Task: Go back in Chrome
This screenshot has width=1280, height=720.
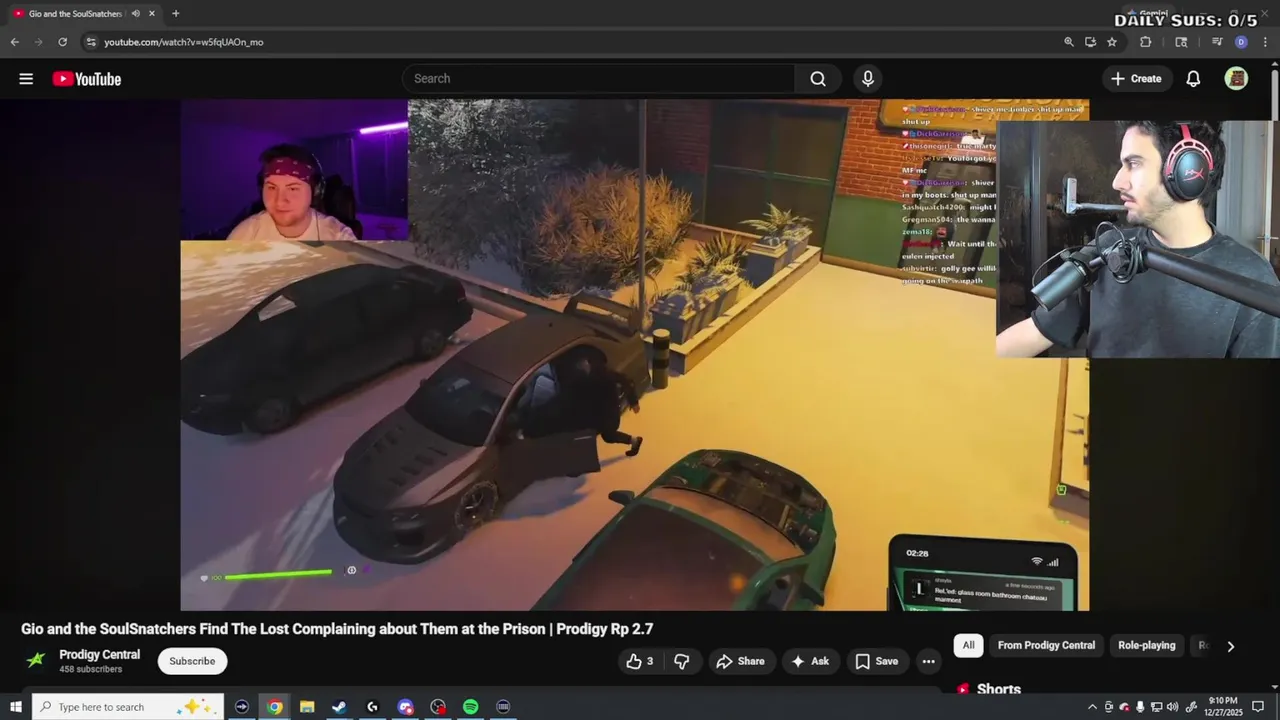Action: pos(14,42)
